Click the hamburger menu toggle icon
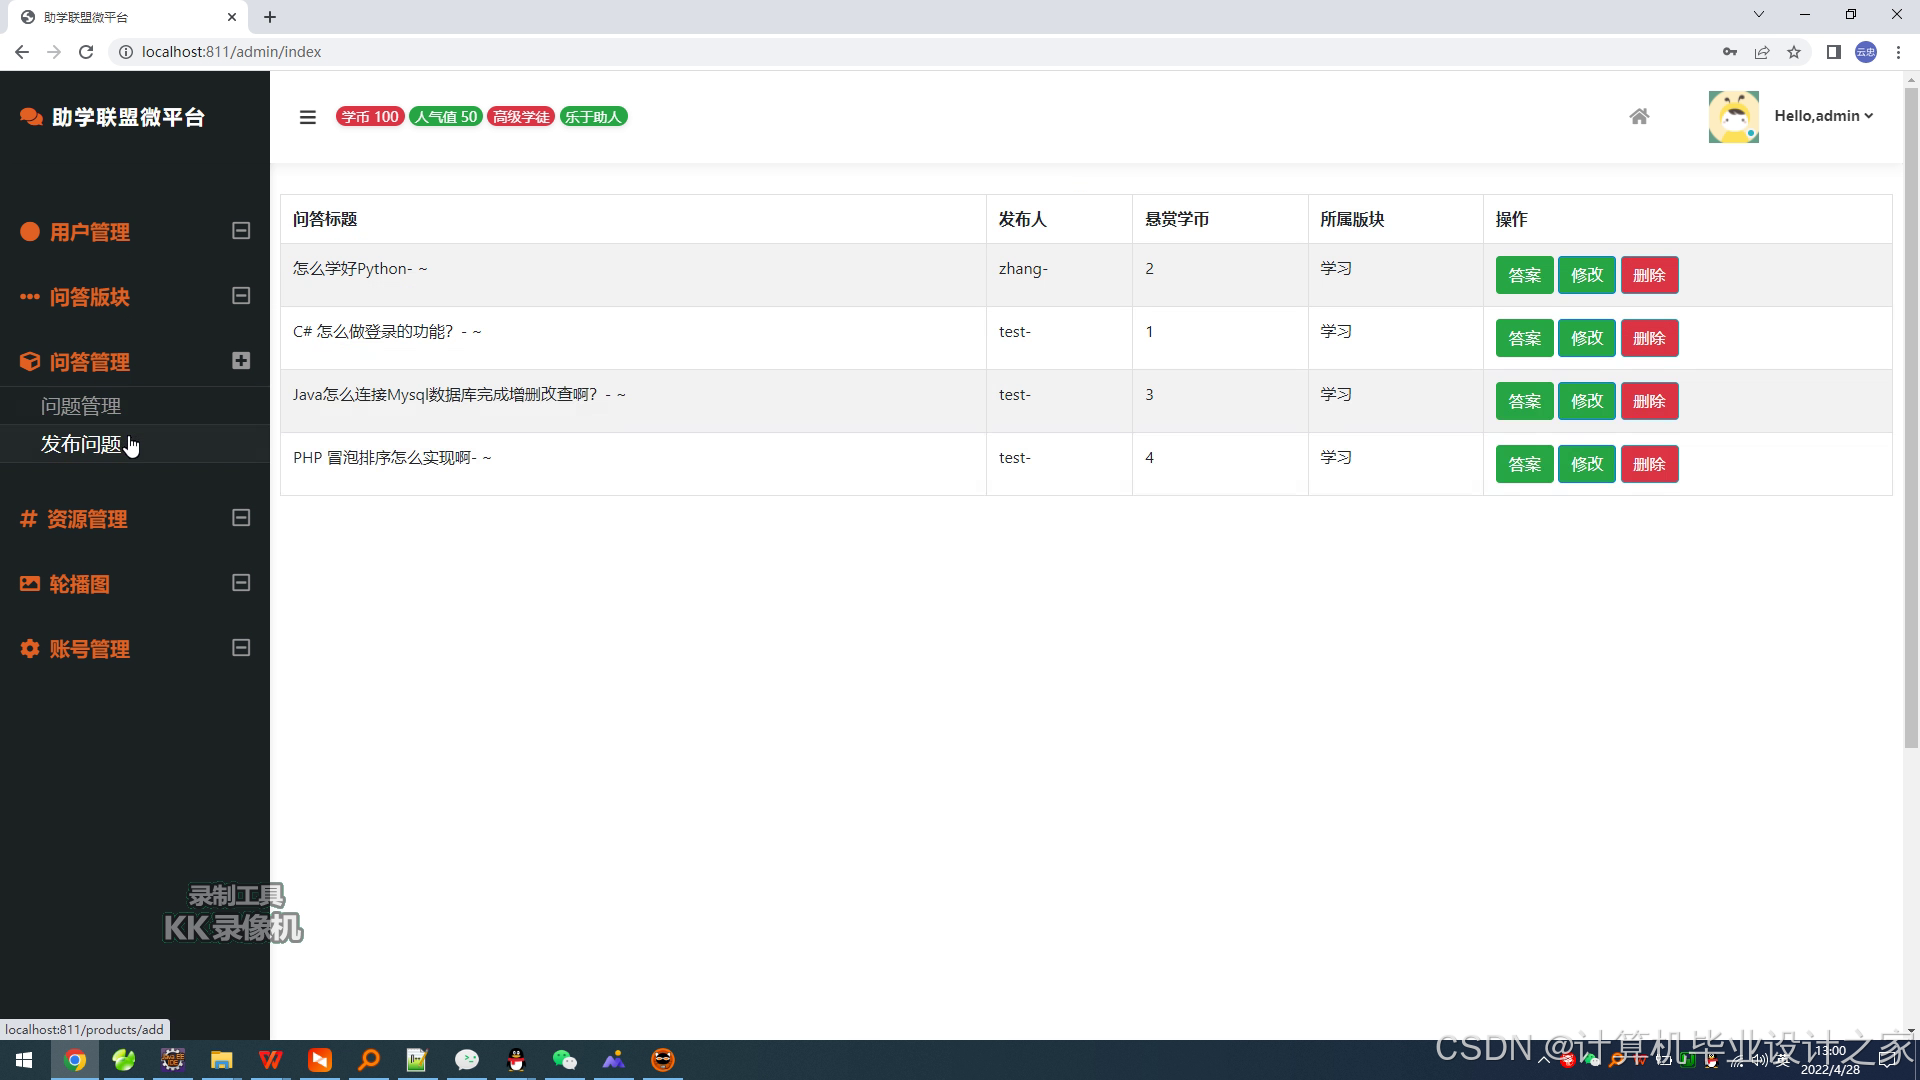 click(x=307, y=117)
